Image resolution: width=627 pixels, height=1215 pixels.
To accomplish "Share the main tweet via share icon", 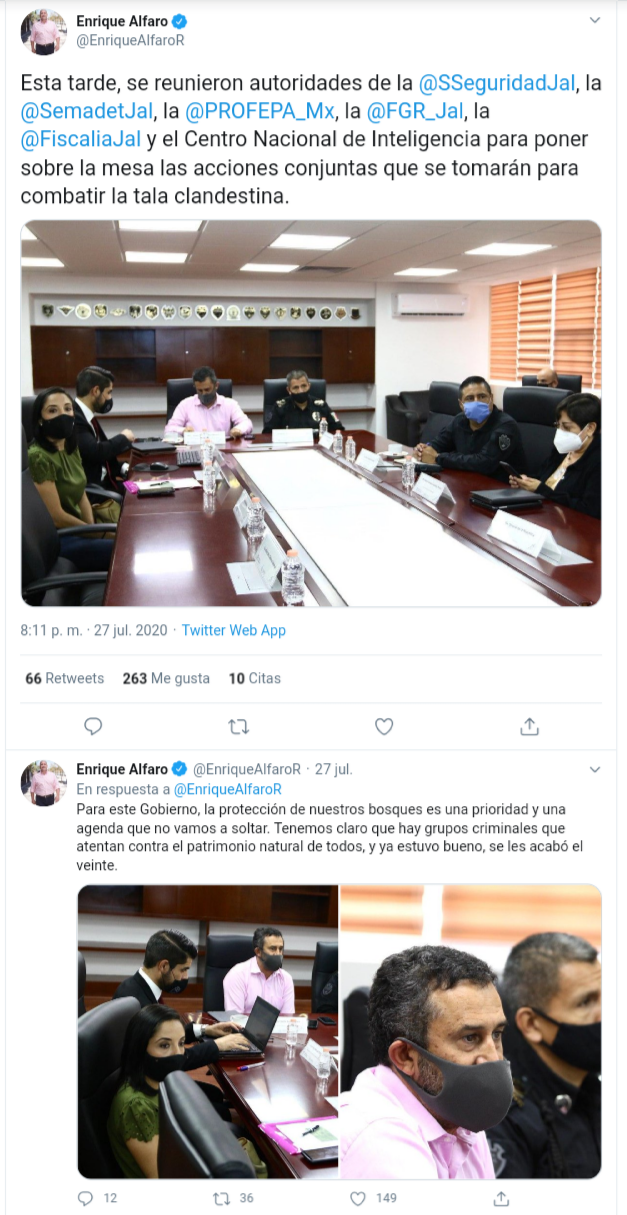I will [x=530, y=727].
